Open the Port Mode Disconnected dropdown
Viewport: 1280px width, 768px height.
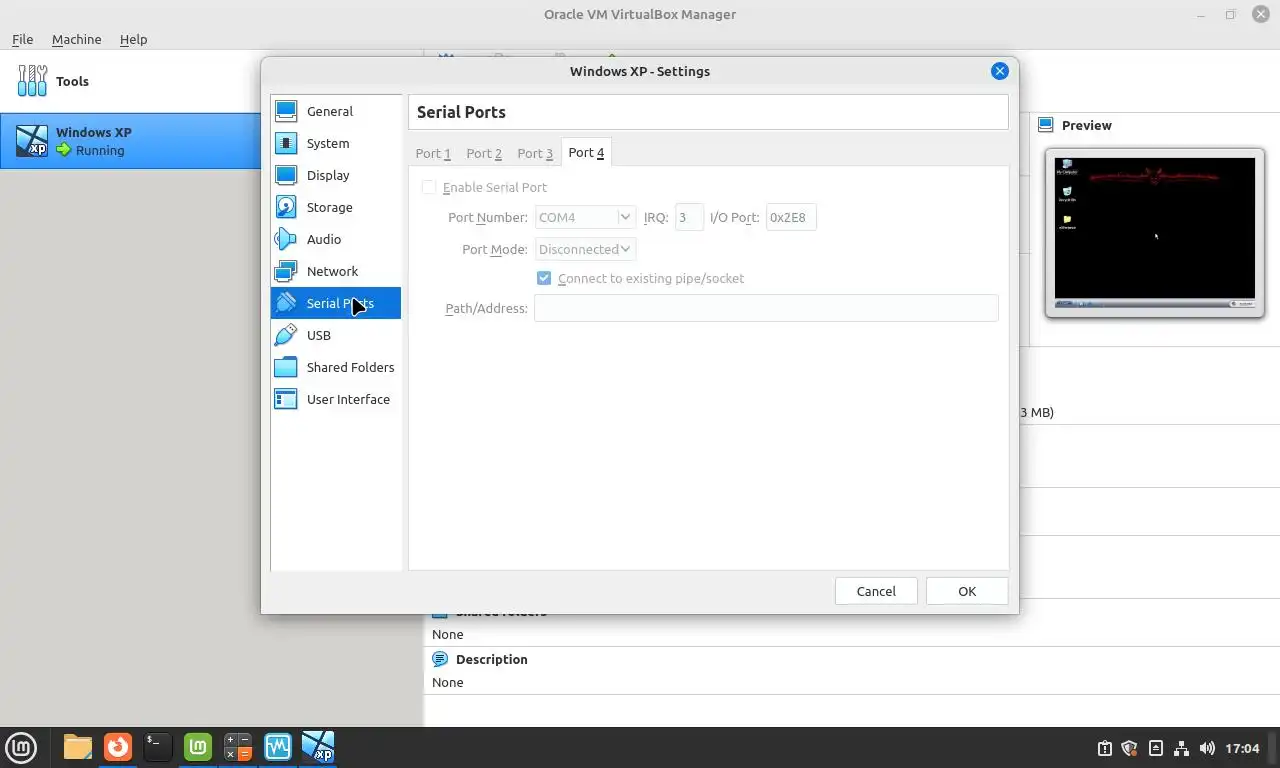585,249
